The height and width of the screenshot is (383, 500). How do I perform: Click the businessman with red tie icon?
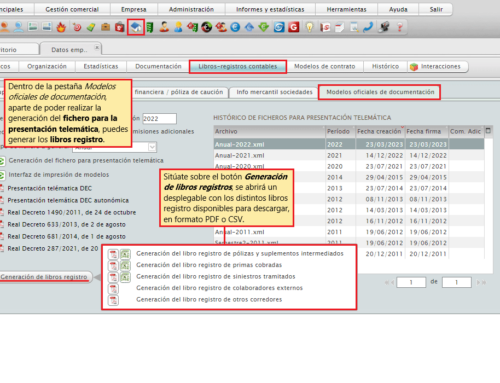tap(164, 27)
